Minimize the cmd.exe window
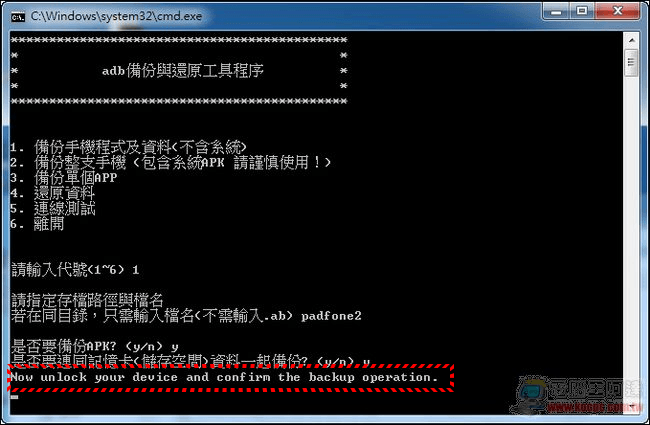Image resolution: width=650 pixels, height=425 pixels. 556,11
